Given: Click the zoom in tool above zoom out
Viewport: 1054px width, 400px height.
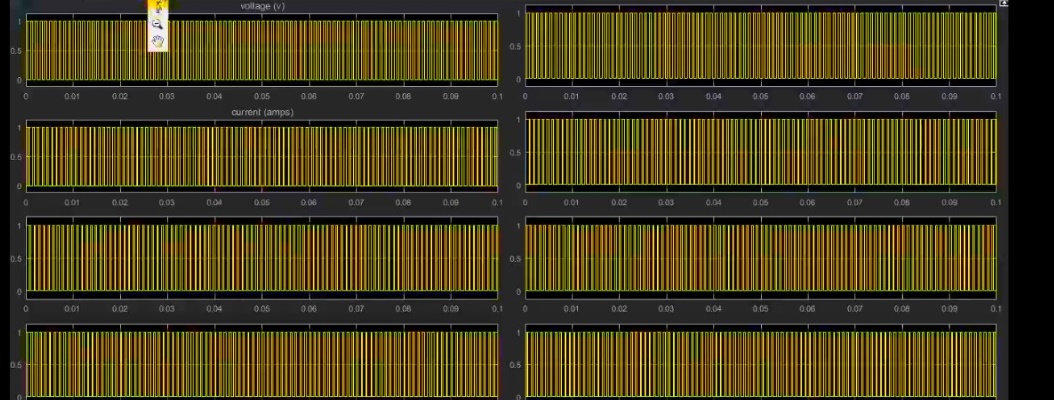Looking at the screenshot, I should 158,7.
